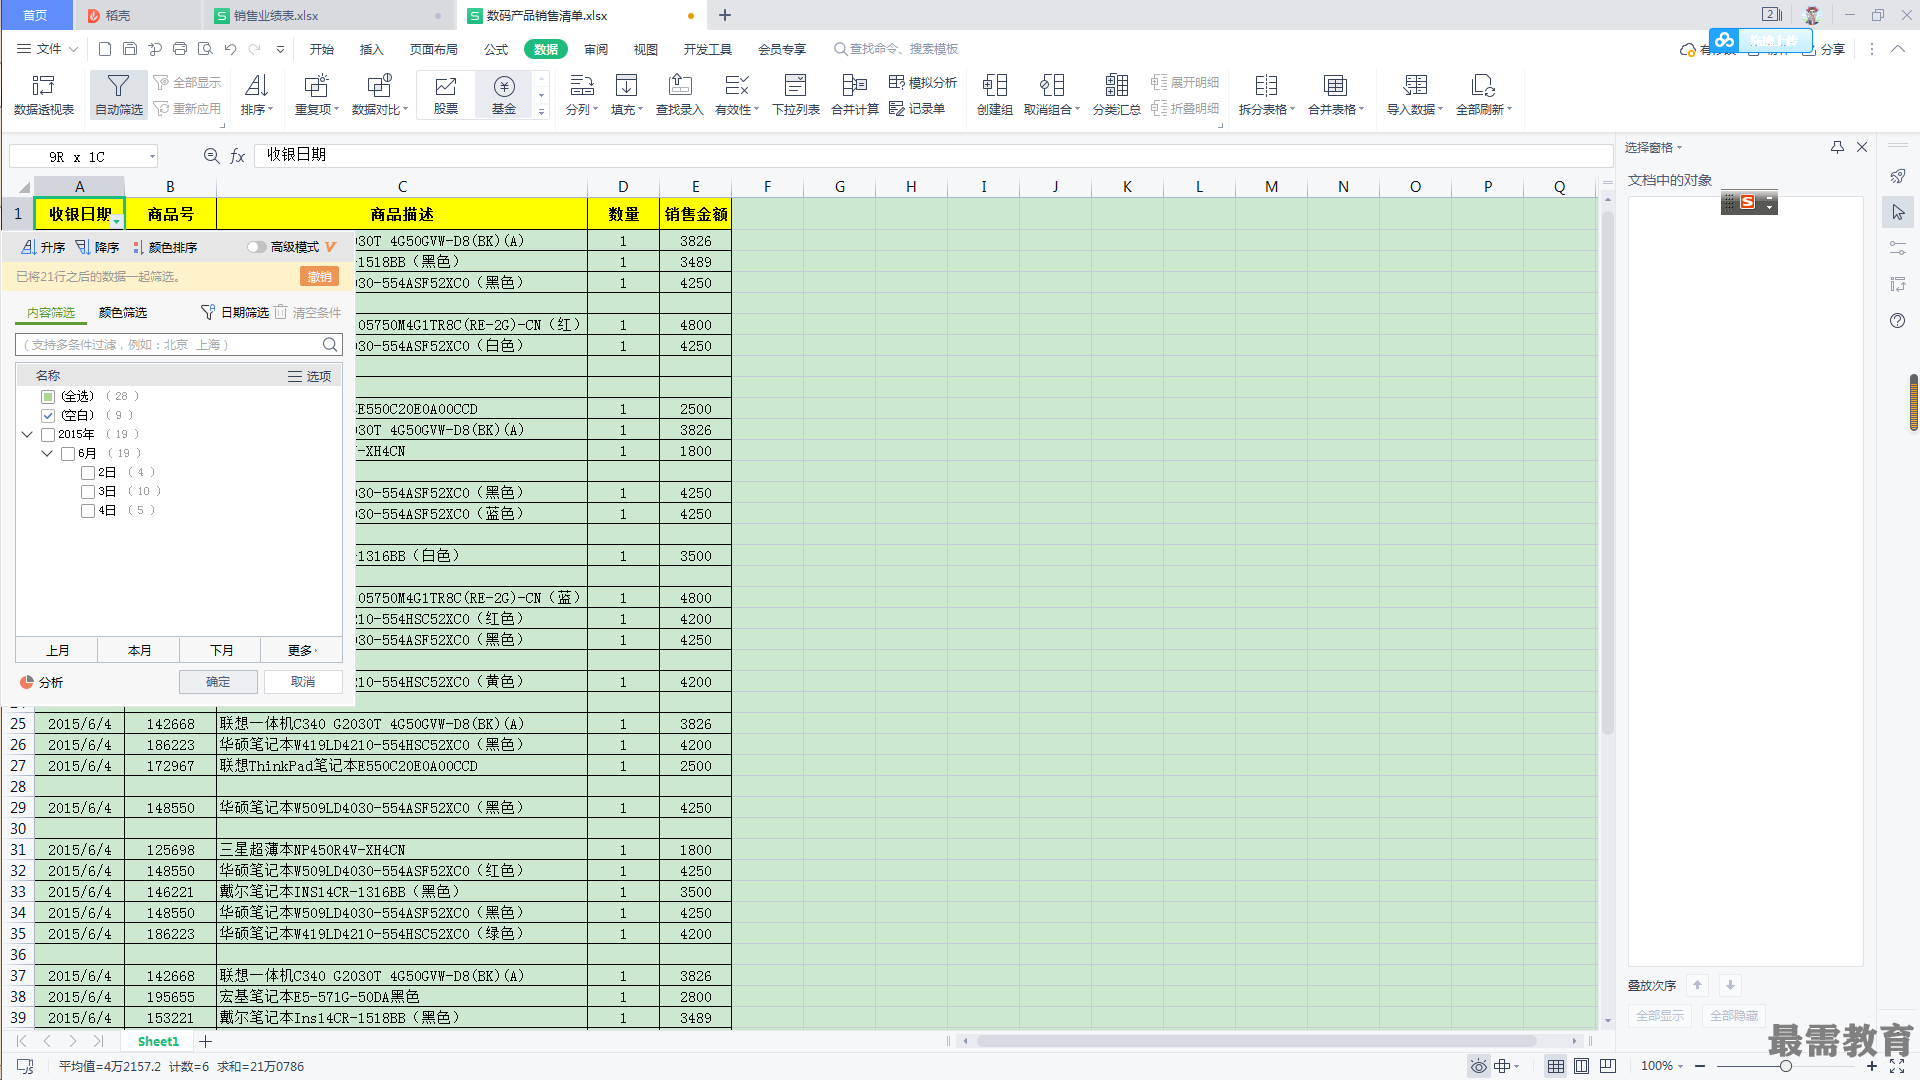Open the 合并表格 merge tables tool
The image size is (1920, 1080).
click(1336, 95)
